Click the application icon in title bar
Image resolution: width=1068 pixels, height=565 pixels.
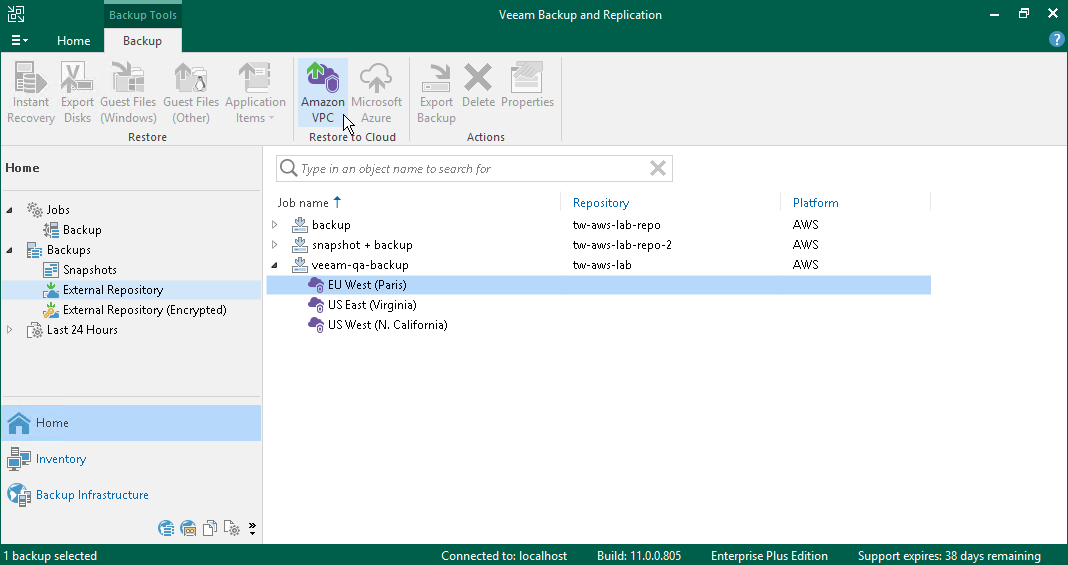16,14
